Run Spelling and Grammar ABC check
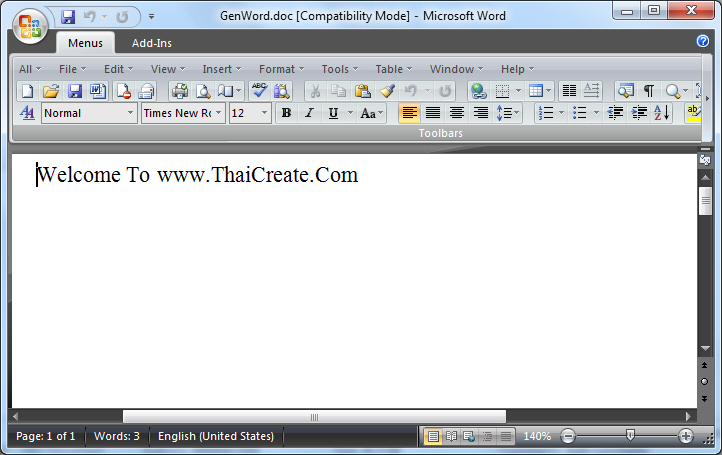Image resolution: width=722 pixels, height=455 pixels. coord(259,91)
